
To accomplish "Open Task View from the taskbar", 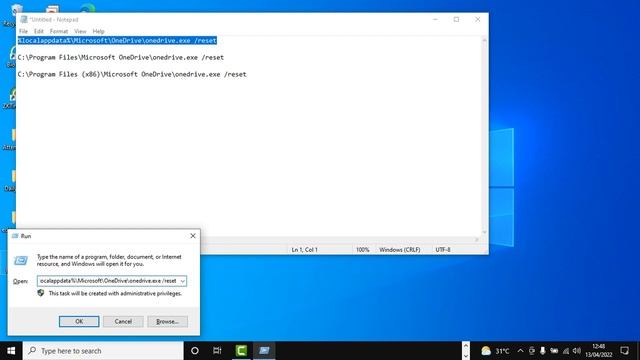I will pos(217,351).
